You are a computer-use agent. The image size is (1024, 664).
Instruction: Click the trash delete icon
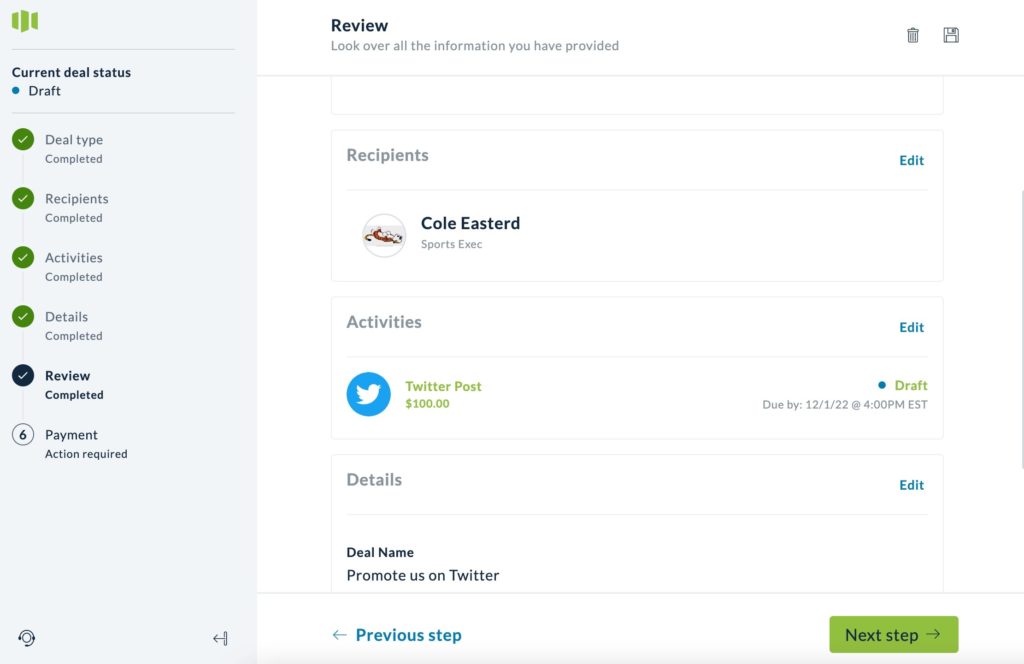pyautogui.click(x=912, y=35)
